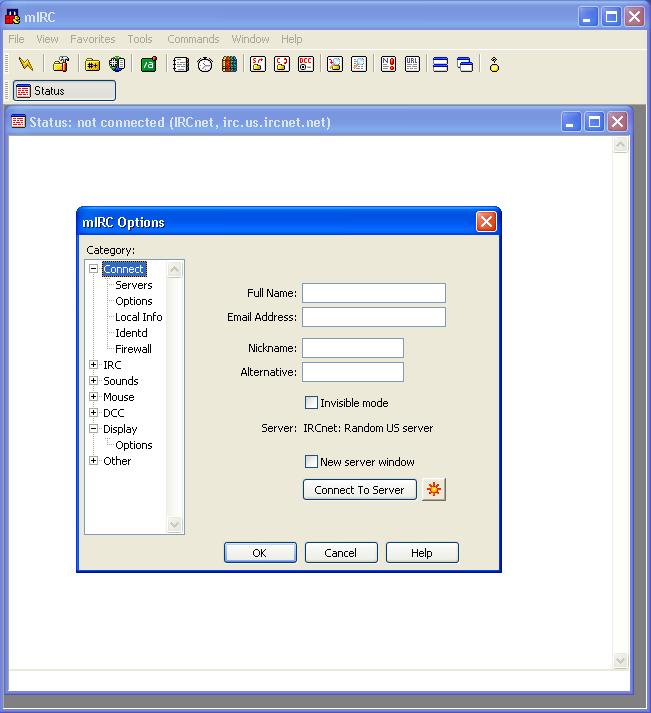Click the tile windows toolbar icon

(440, 65)
